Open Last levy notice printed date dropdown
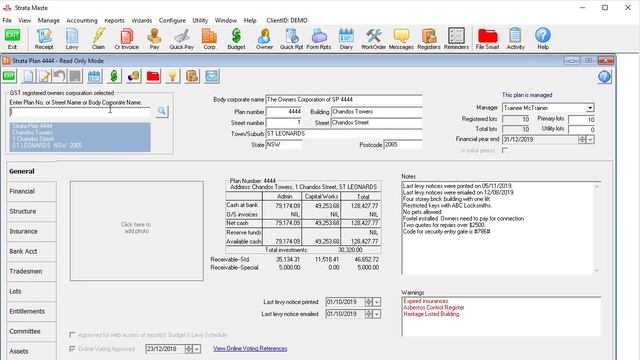Screen dimensions: 640x360 click(x=377, y=302)
